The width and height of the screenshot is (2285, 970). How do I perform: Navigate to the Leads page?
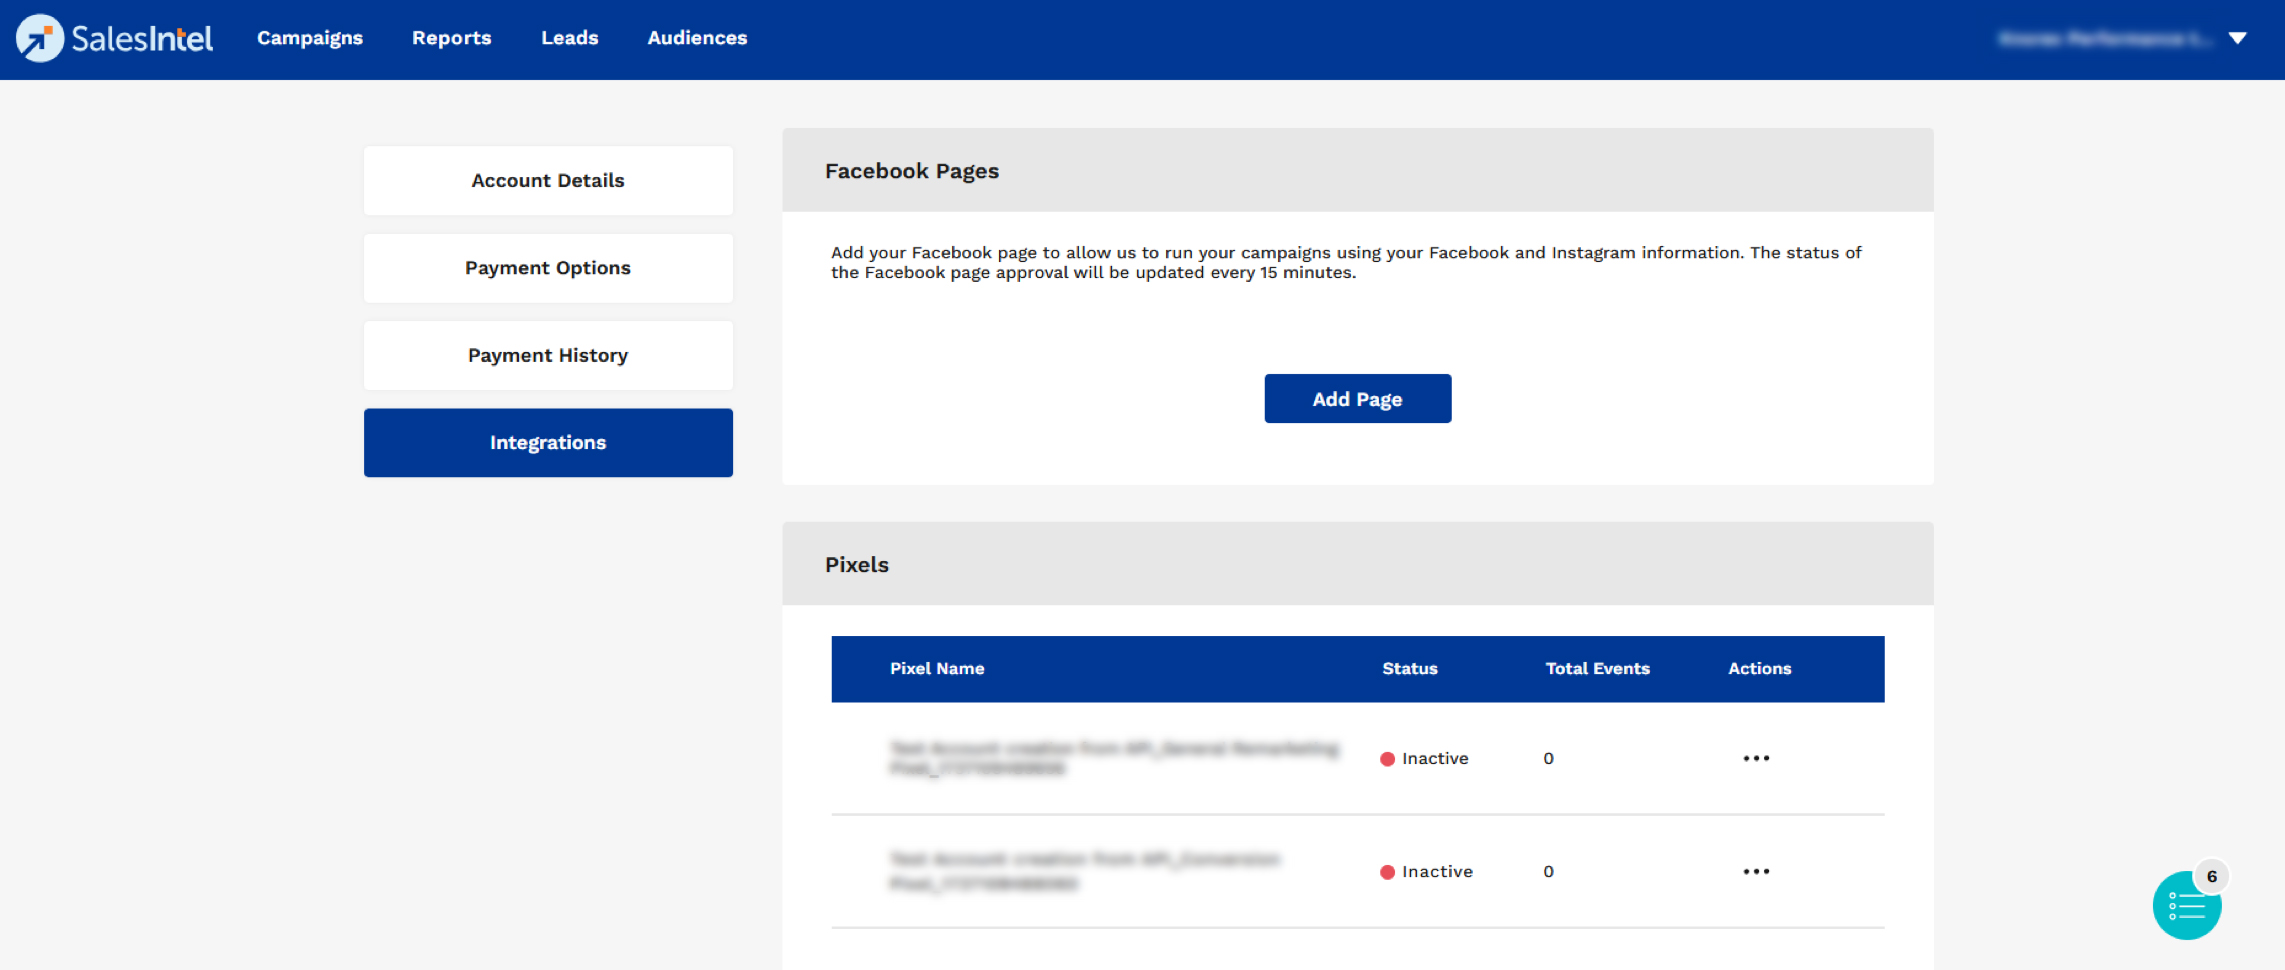point(569,38)
